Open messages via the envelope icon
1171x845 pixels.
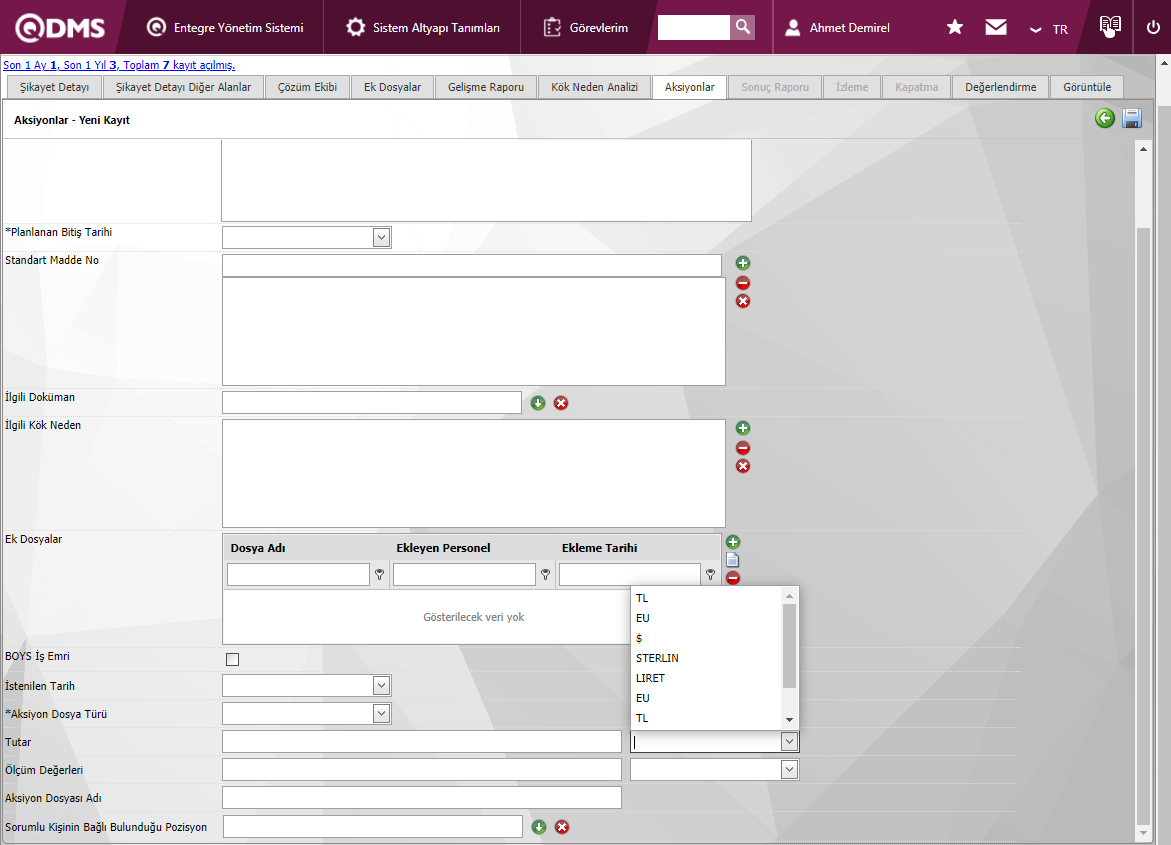pyautogui.click(x=996, y=28)
